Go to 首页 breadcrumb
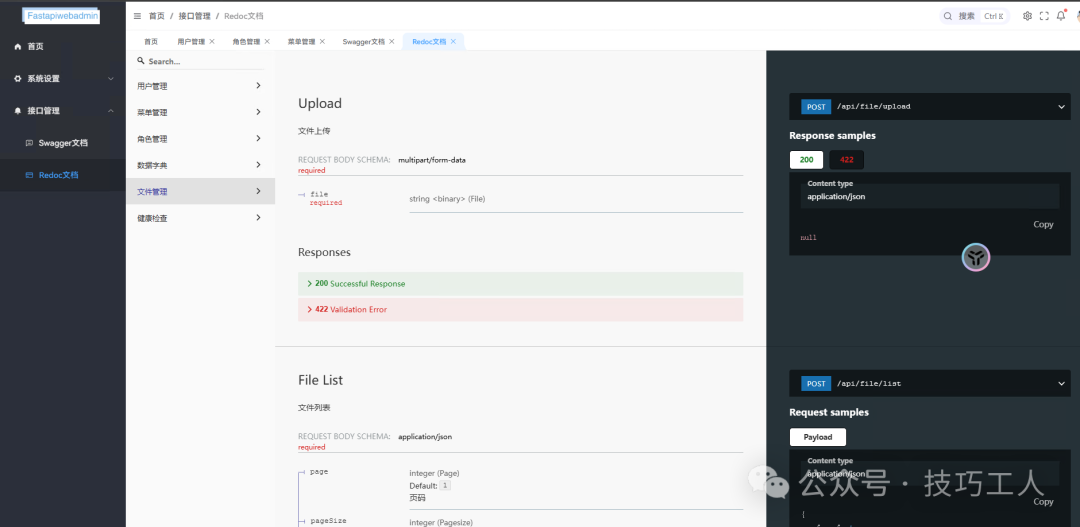 [156, 16]
